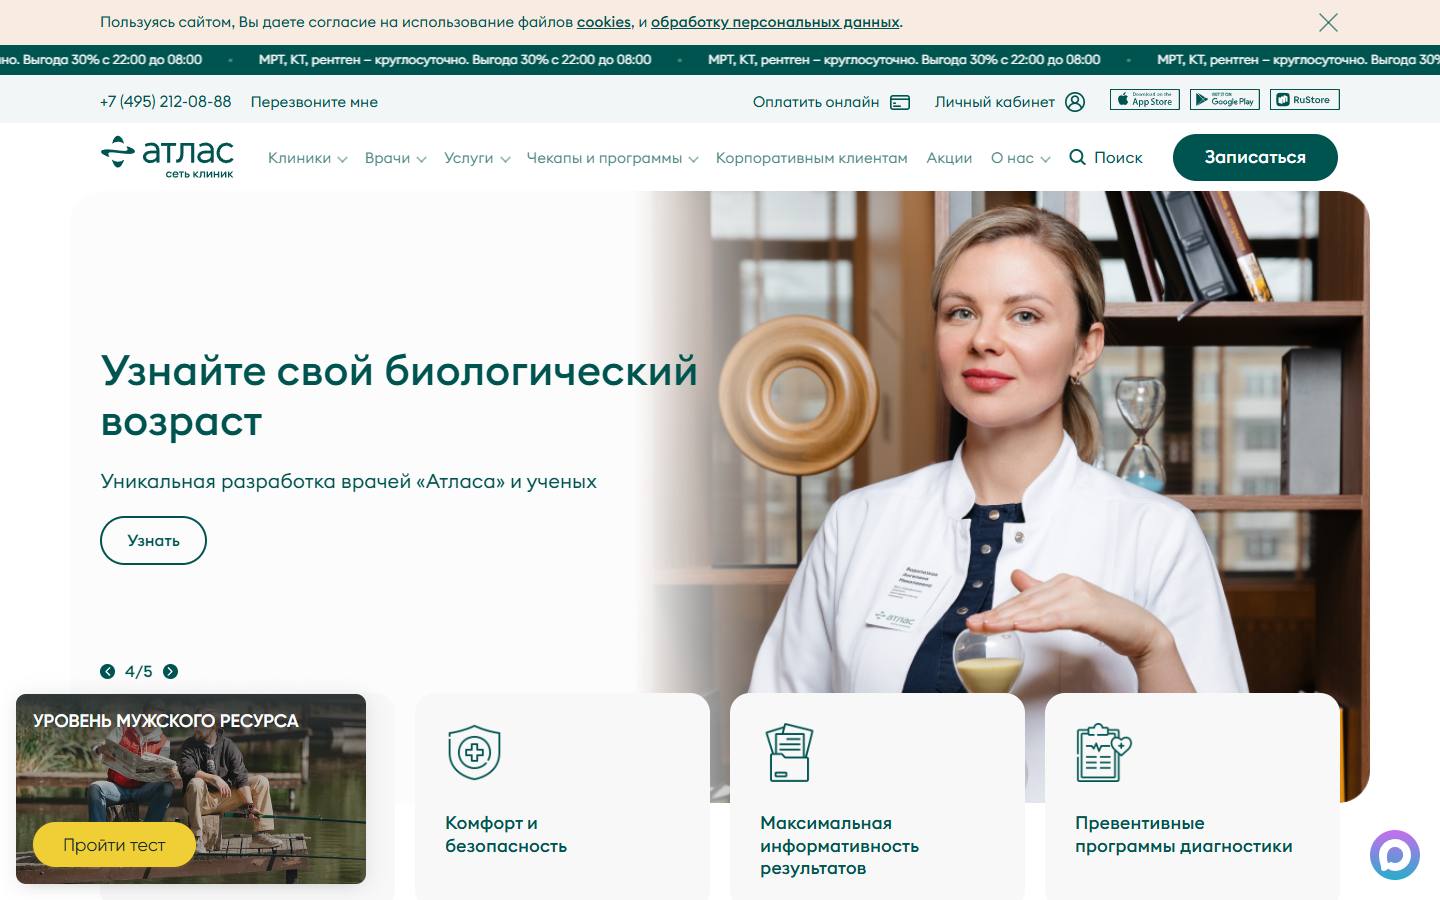Click the 4/5 slide counter
Screen dimensions: 1440x900
[x=139, y=671]
